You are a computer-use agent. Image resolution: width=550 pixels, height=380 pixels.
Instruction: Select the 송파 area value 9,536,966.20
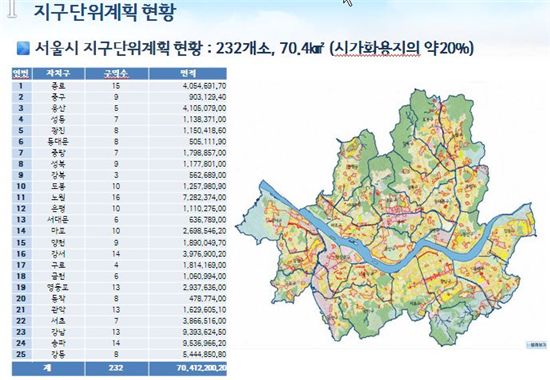(x=204, y=343)
